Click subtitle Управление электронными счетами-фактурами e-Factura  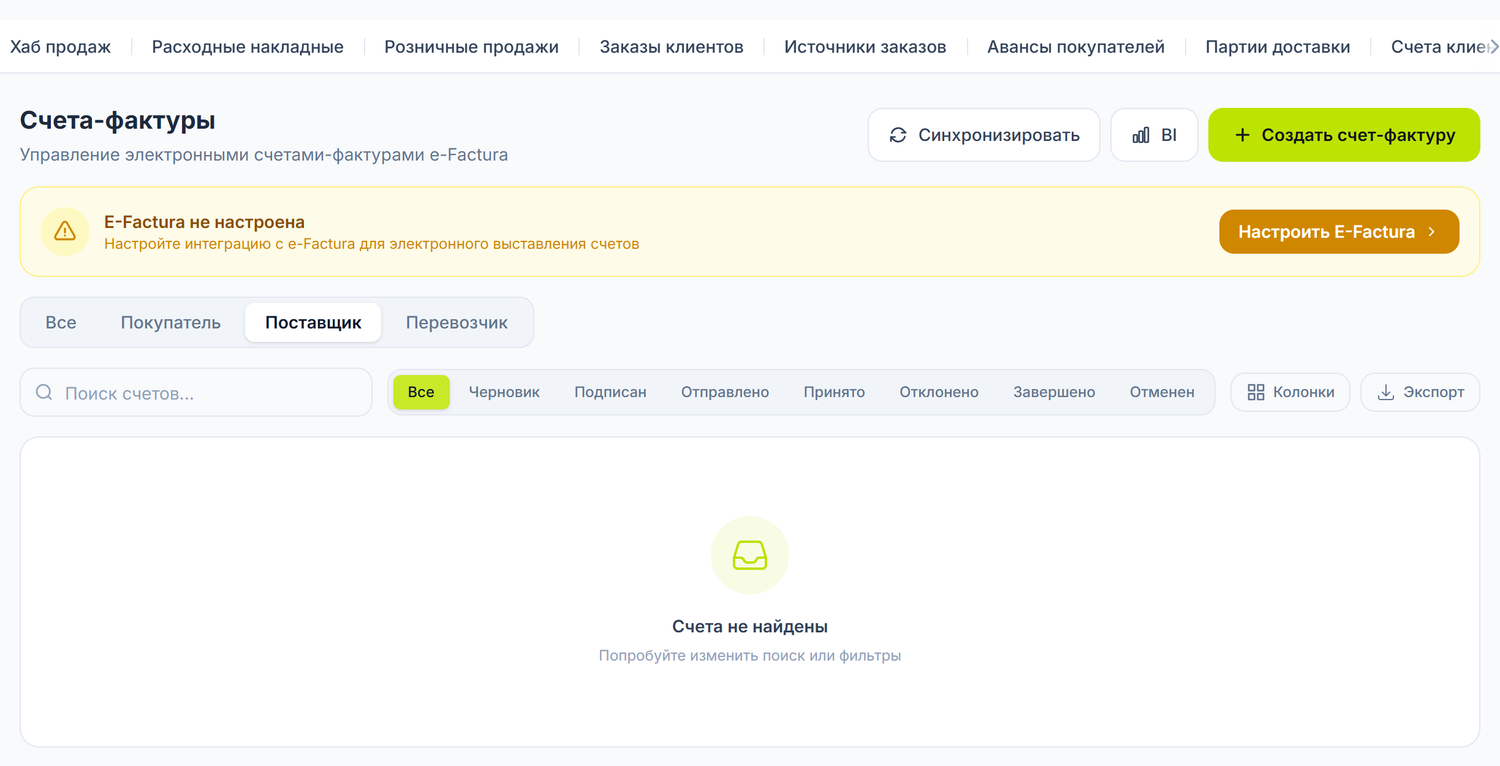264,155
